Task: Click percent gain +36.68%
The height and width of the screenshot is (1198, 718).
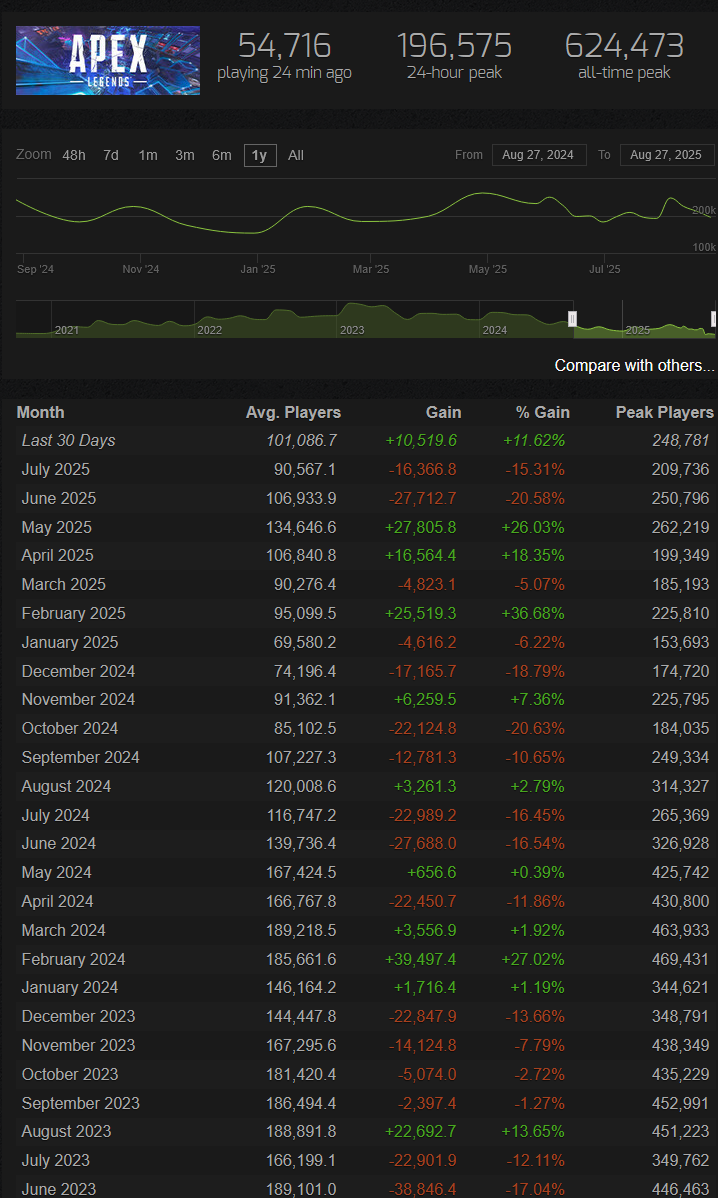Action: (533, 614)
